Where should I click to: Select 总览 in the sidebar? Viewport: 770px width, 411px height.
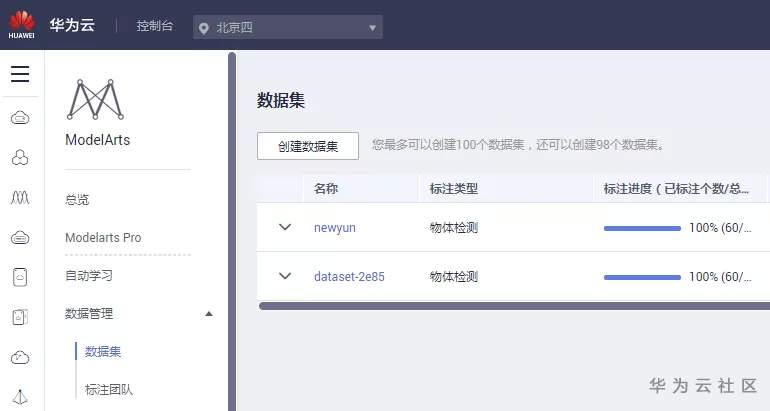pyautogui.click(x=77, y=199)
